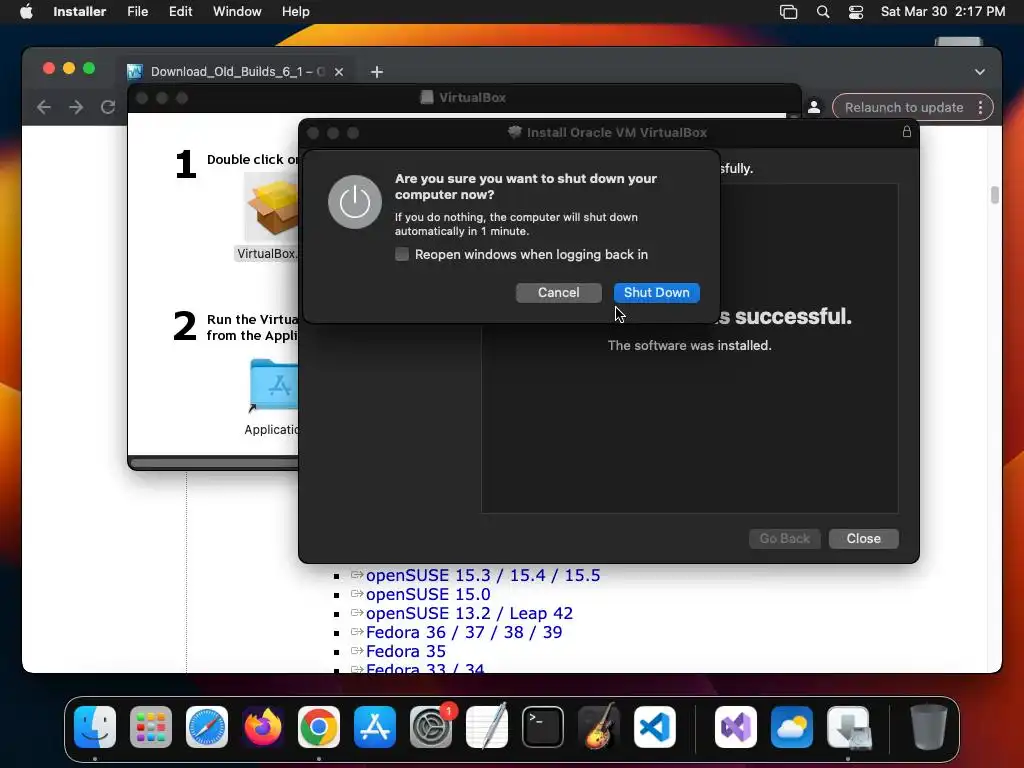Open Spotlight search in menu bar

(x=823, y=12)
